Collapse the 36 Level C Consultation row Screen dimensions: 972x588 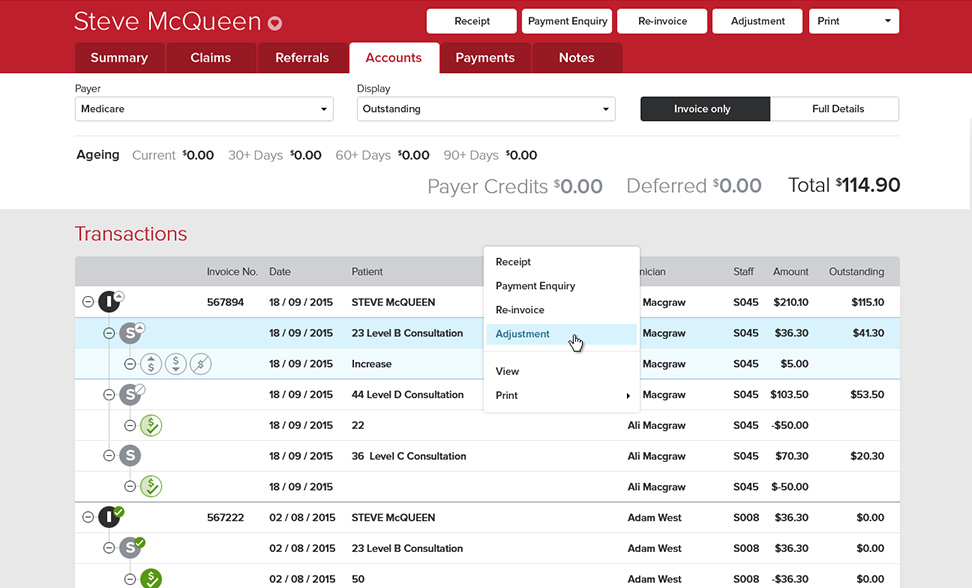pyautogui.click(x=109, y=456)
